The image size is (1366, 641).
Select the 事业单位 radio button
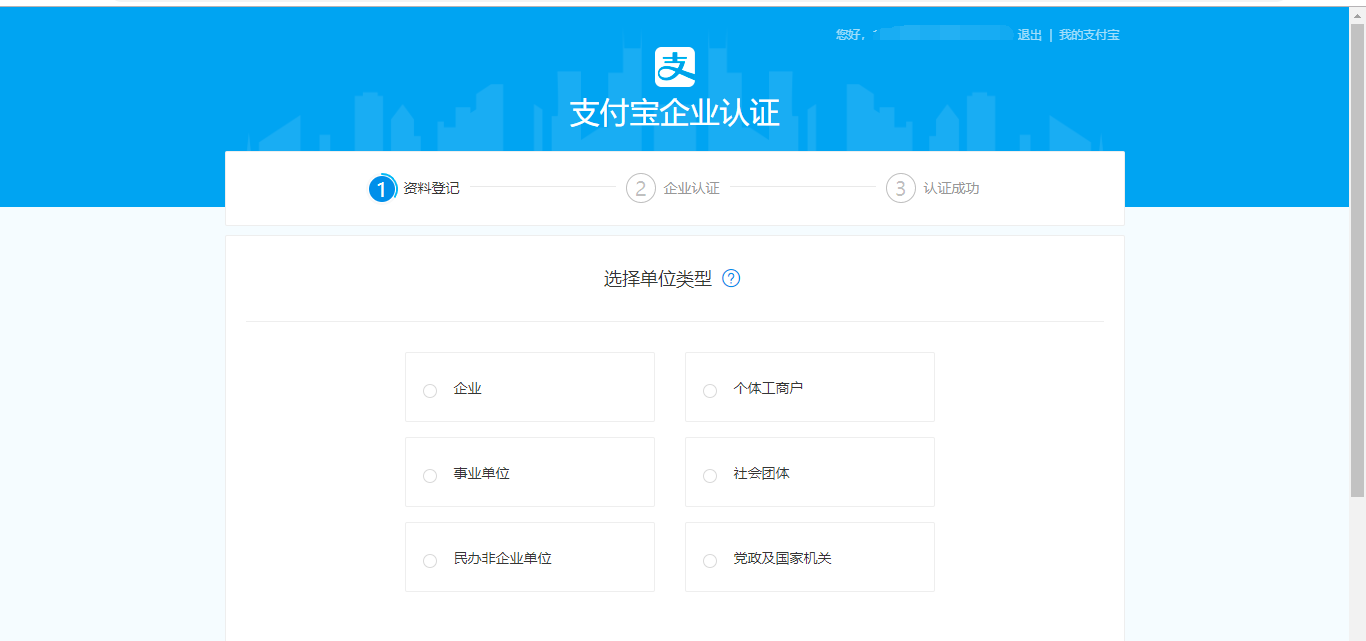point(430,475)
